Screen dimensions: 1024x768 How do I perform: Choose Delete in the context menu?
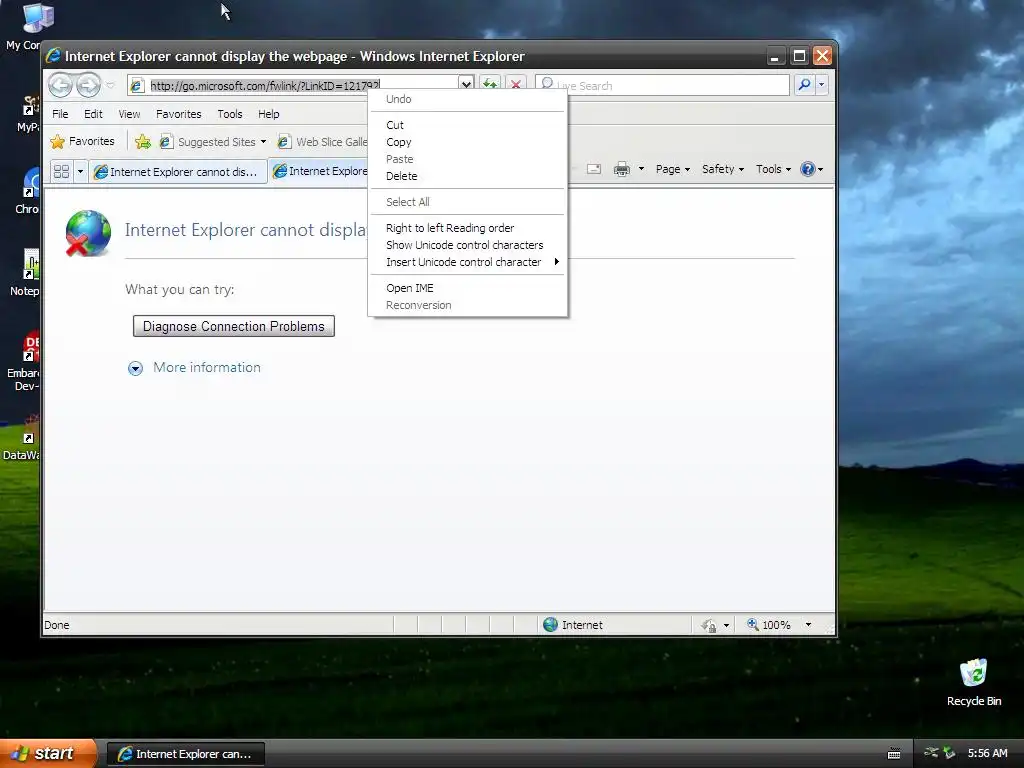click(x=468, y=176)
